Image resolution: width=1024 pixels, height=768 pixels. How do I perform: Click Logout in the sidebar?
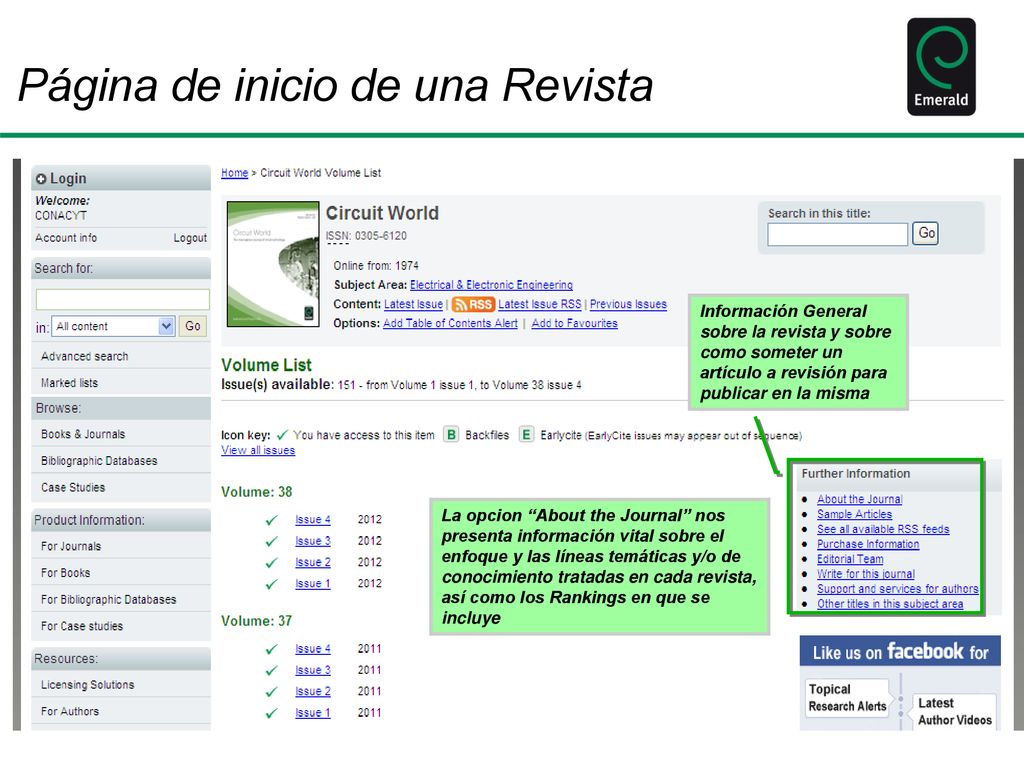[190, 238]
